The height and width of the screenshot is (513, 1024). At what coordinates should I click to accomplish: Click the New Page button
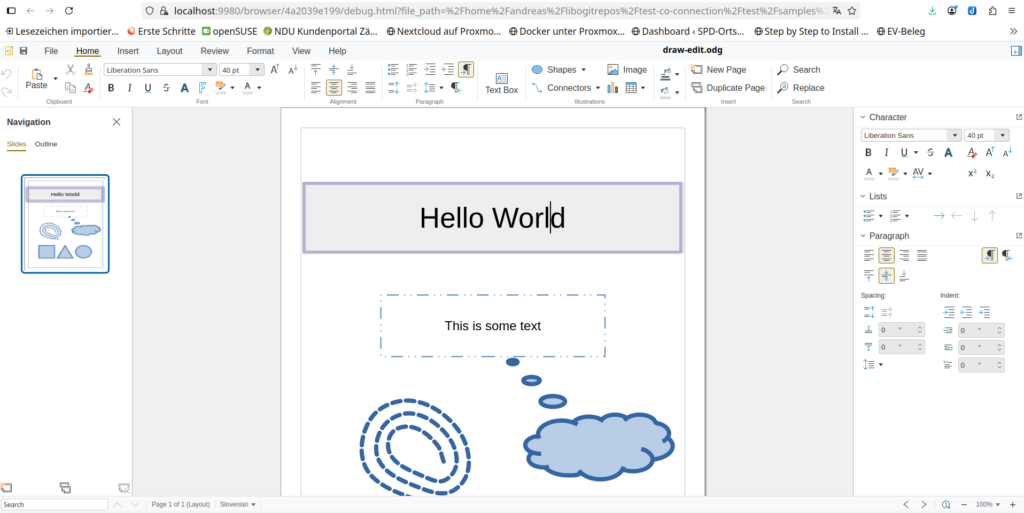click(x=719, y=69)
